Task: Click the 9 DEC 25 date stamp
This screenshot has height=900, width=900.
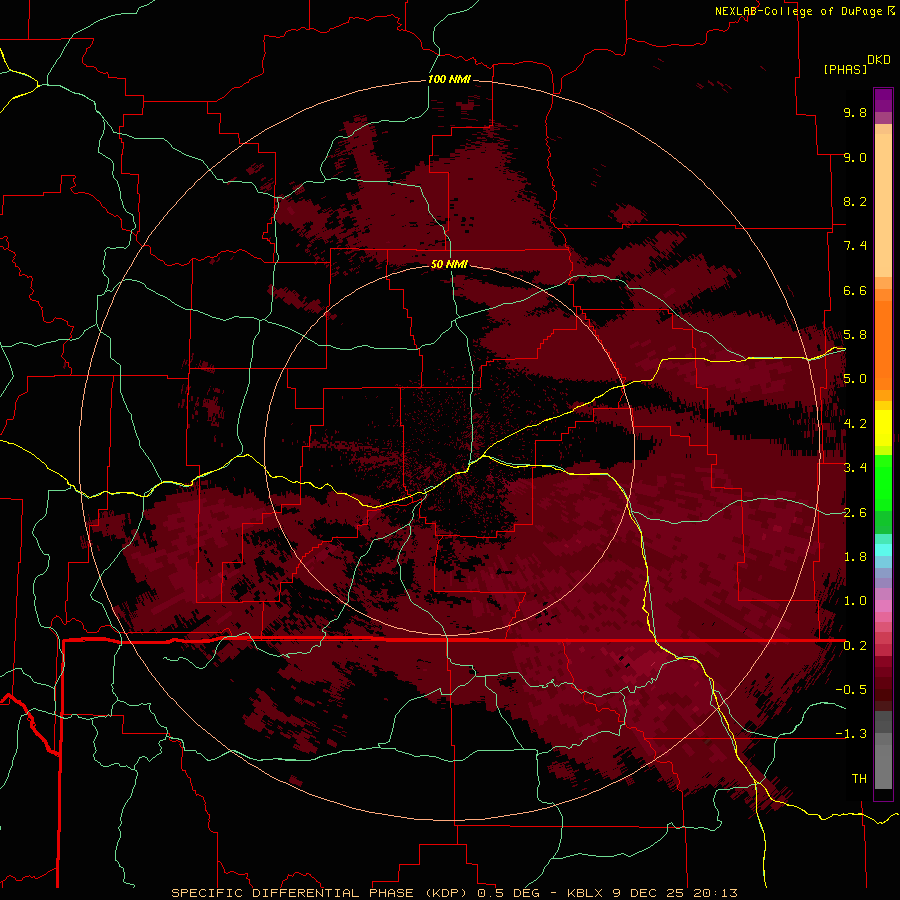Action: click(649, 893)
